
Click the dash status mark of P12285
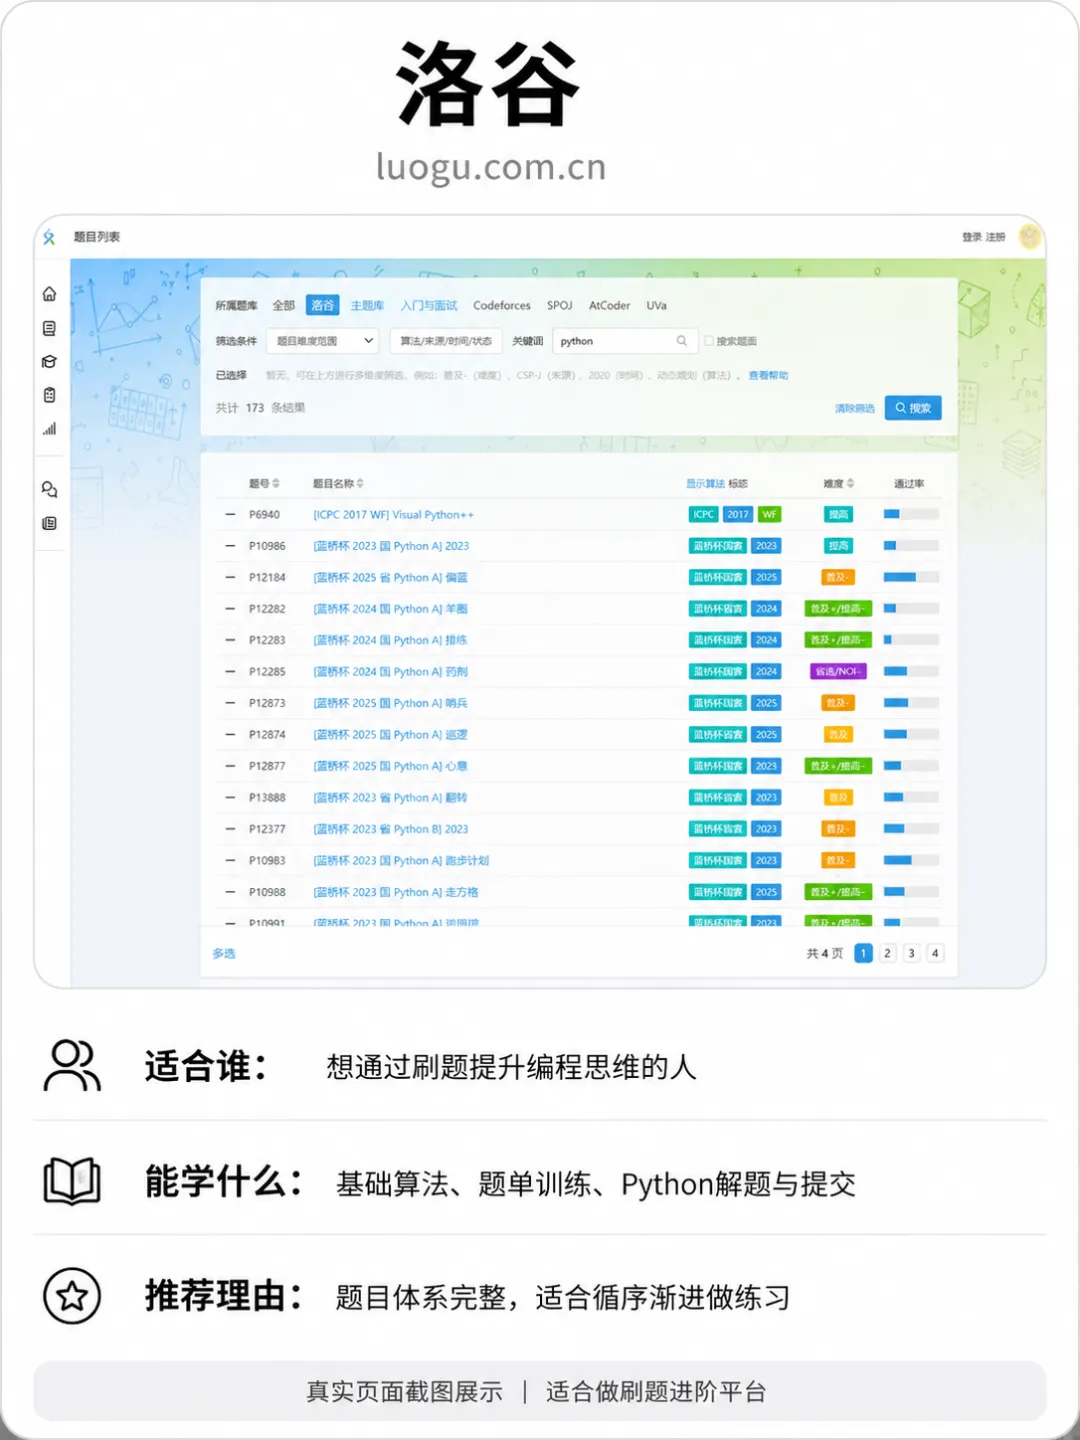(230, 672)
